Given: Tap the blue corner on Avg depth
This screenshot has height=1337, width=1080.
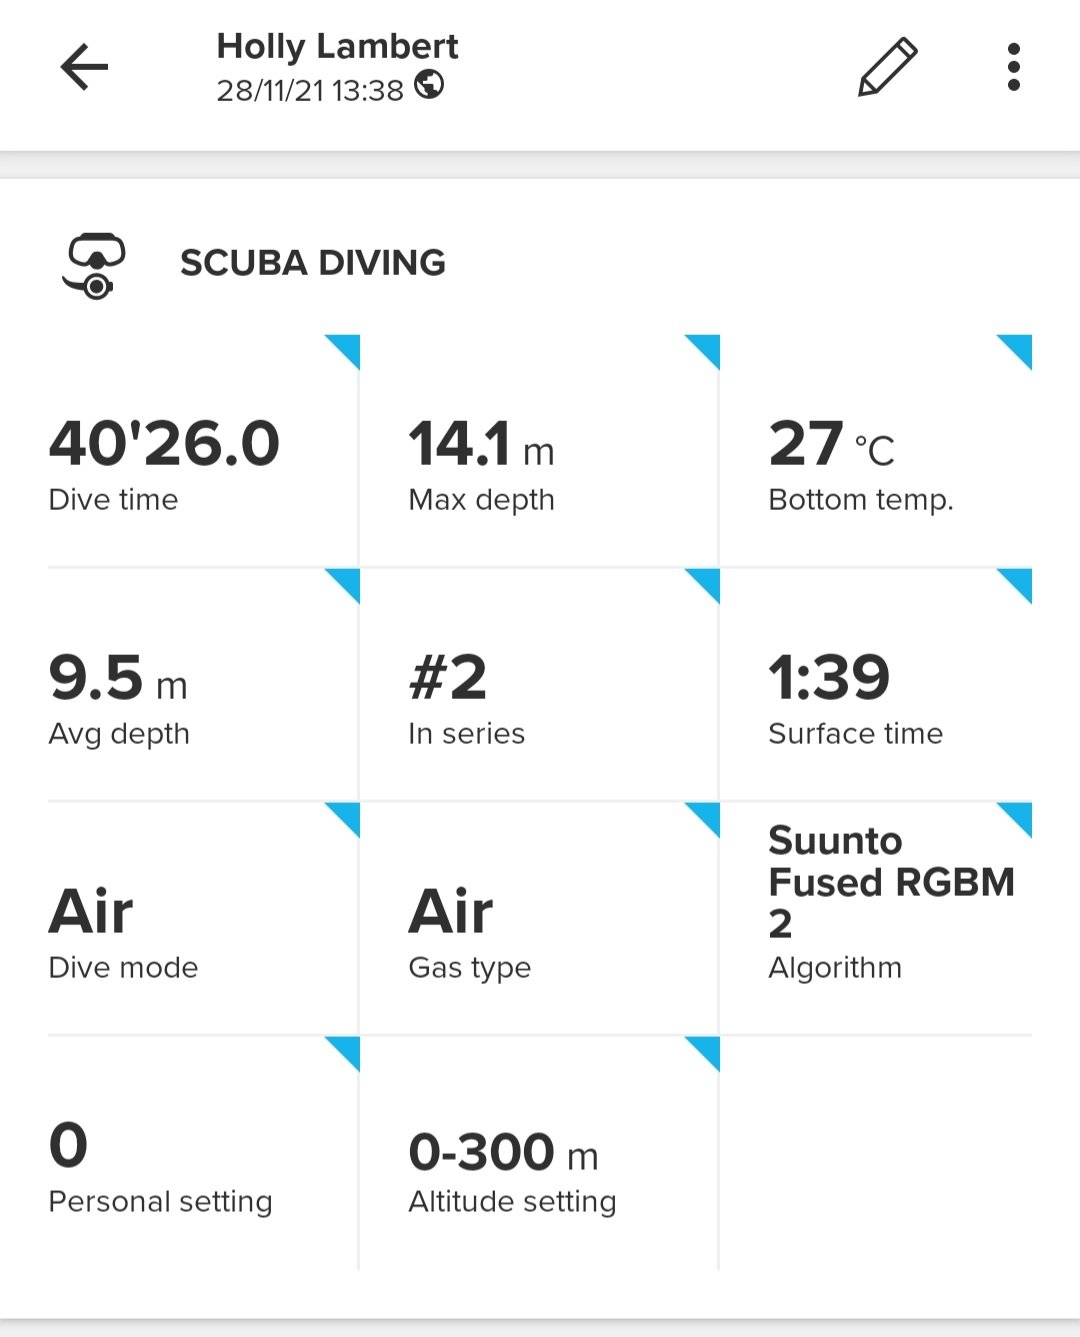Looking at the screenshot, I should point(346,584).
